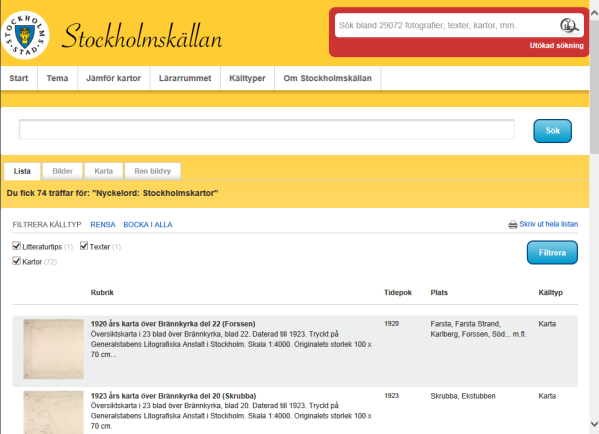Open Jämför kartor page

click(x=113, y=78)
